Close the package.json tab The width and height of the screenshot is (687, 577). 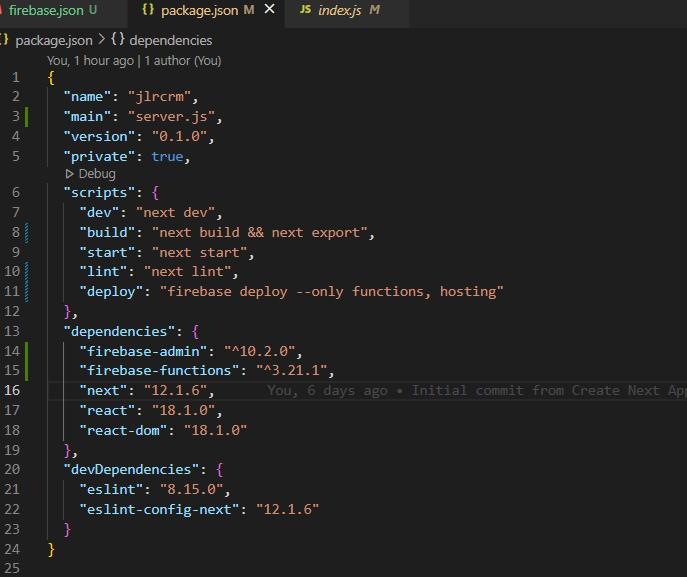pos(270,9)
